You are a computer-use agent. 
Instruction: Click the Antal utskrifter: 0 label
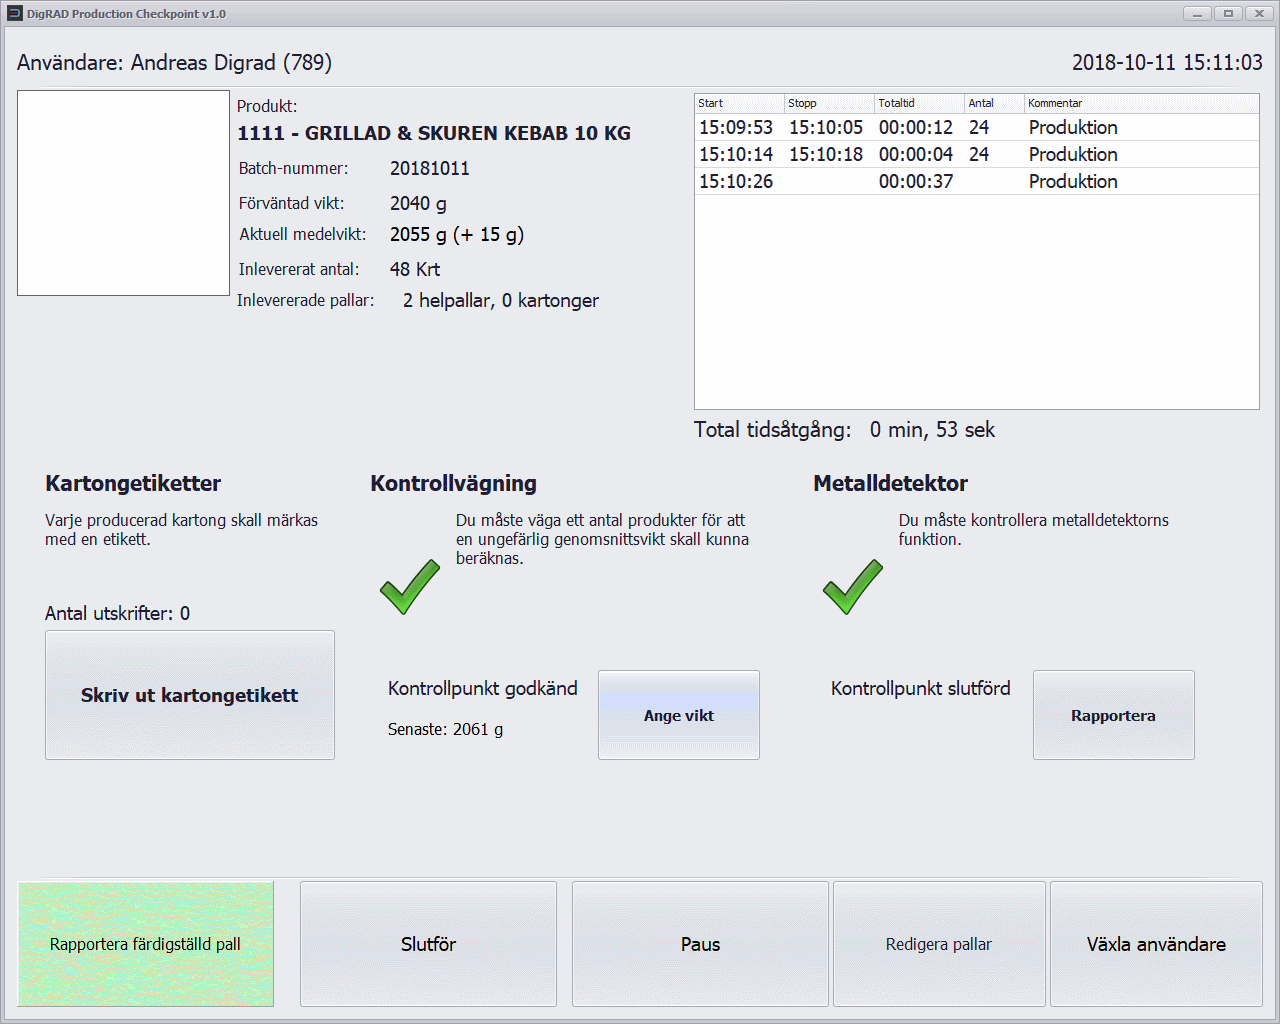click(x=117, y=613)
